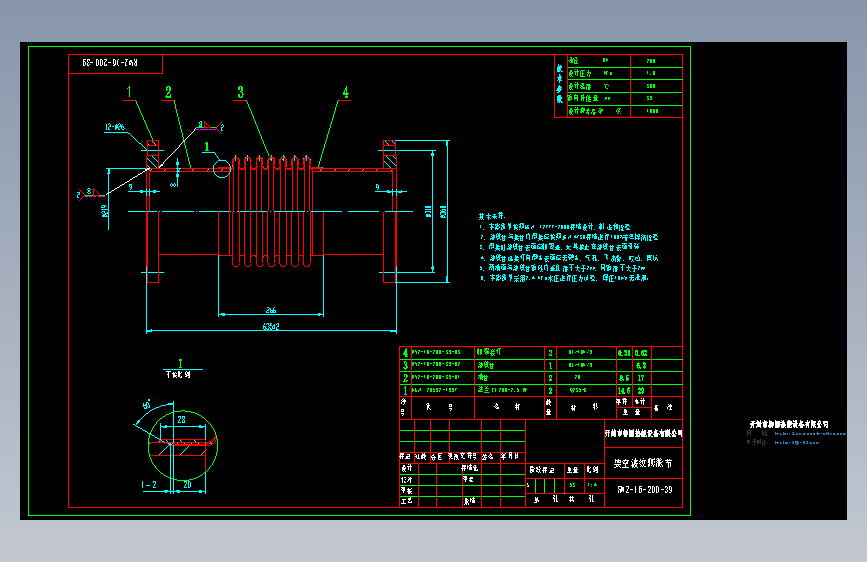Image resolution: width=867 pixels, height=562 pixels.
Task: Select the 28 dimension in the detail view
Action: [x=181, y=420]
